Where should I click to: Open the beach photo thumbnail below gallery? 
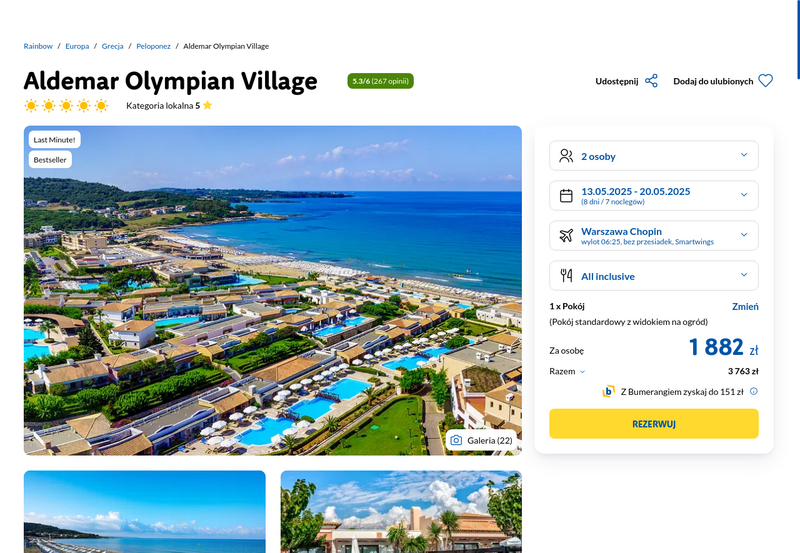click(x=144, y=512)
